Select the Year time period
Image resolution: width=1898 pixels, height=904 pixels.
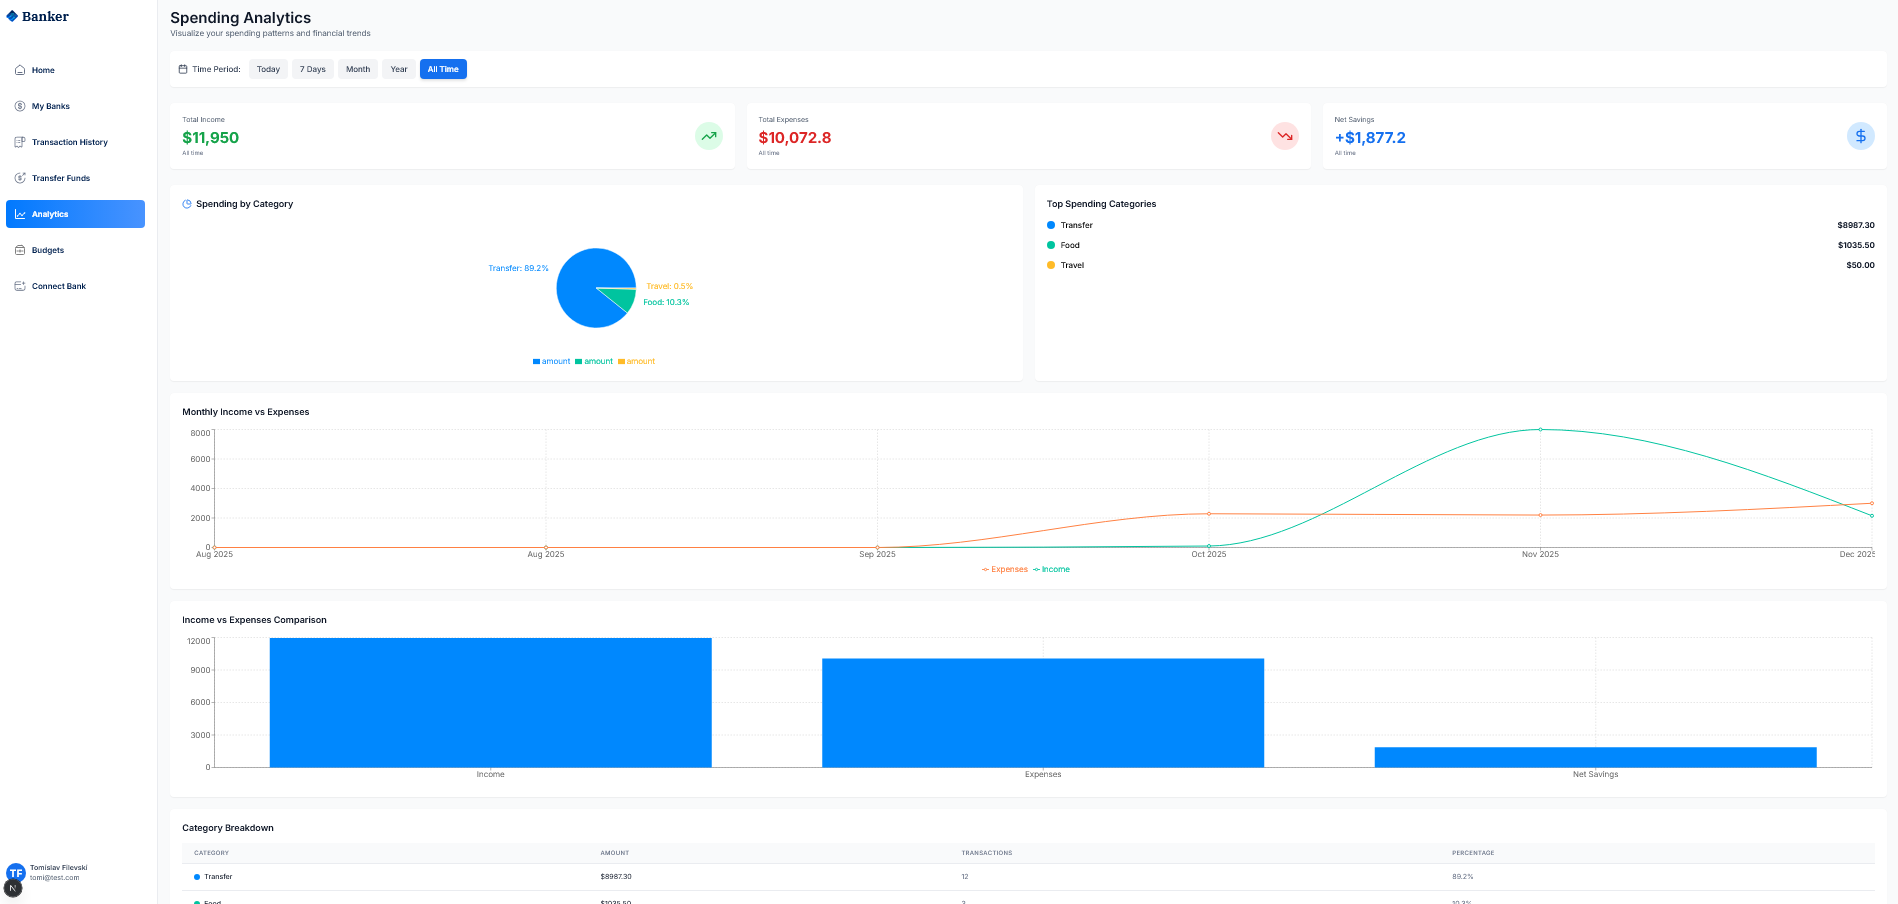(x=399, y=69)
